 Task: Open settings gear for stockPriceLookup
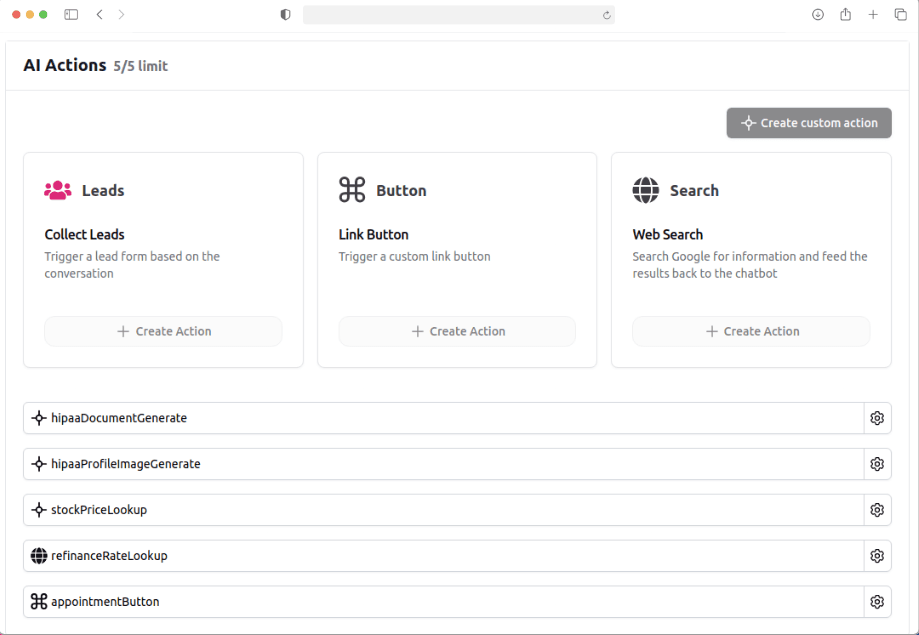[877, 509]
